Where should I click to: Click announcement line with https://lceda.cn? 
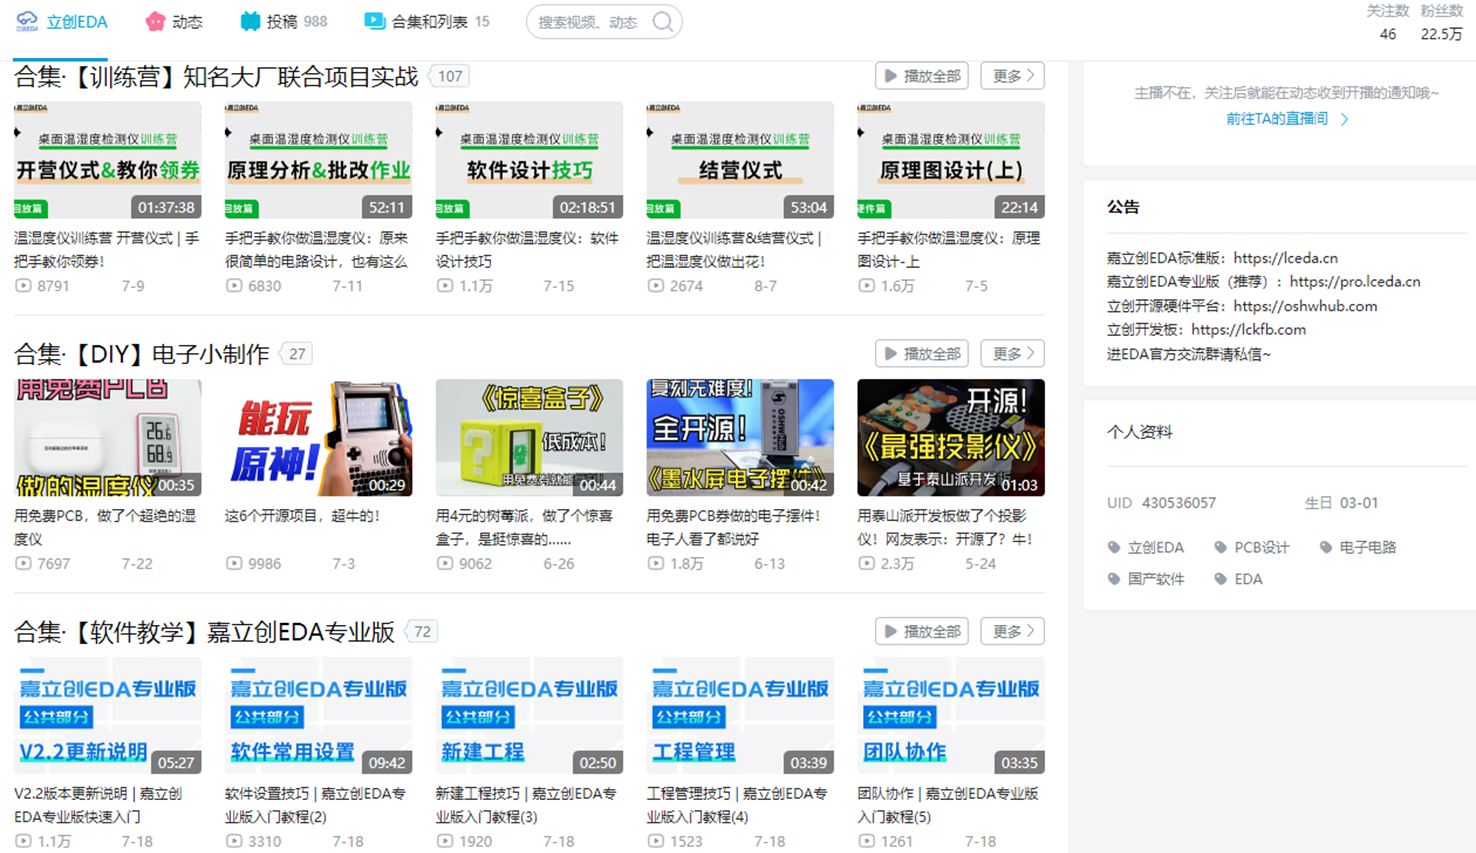click(x=1222, y=258)
